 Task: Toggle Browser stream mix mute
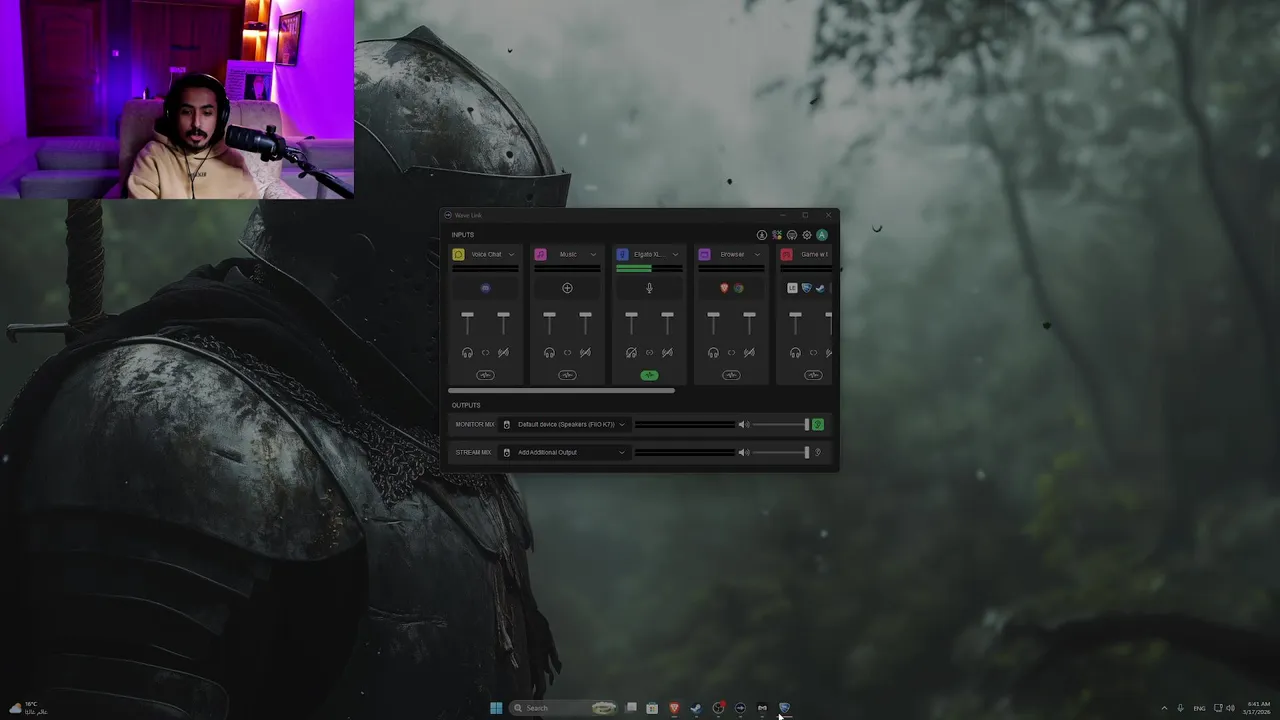[x=749, y=352]
